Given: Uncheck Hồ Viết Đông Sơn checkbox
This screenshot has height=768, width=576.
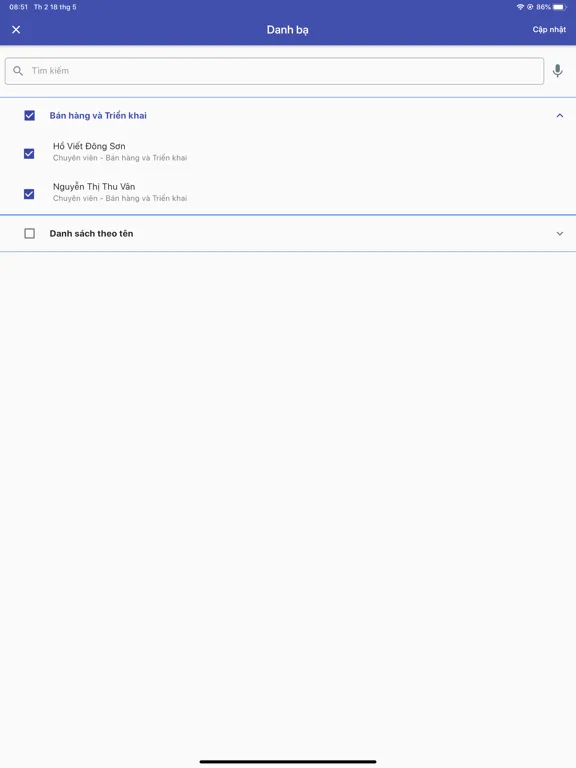Looking at the screenshot, I should point(29,154).
